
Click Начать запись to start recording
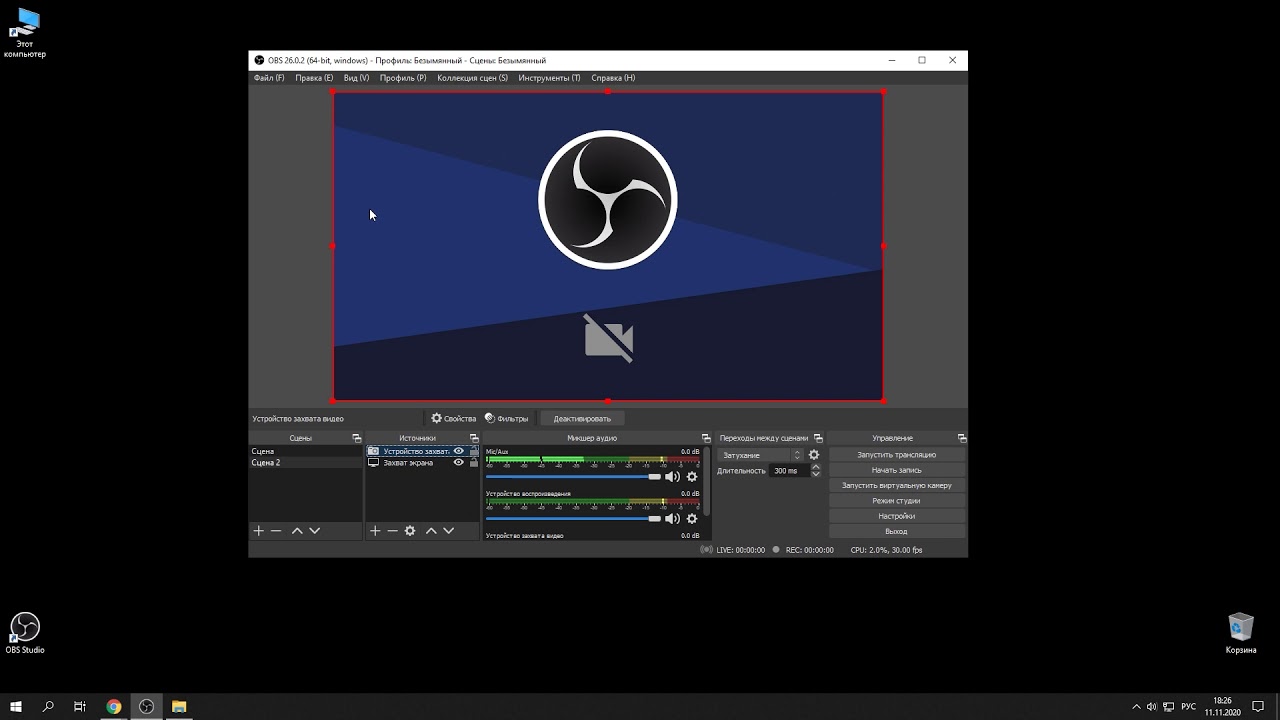pos(896,470)
